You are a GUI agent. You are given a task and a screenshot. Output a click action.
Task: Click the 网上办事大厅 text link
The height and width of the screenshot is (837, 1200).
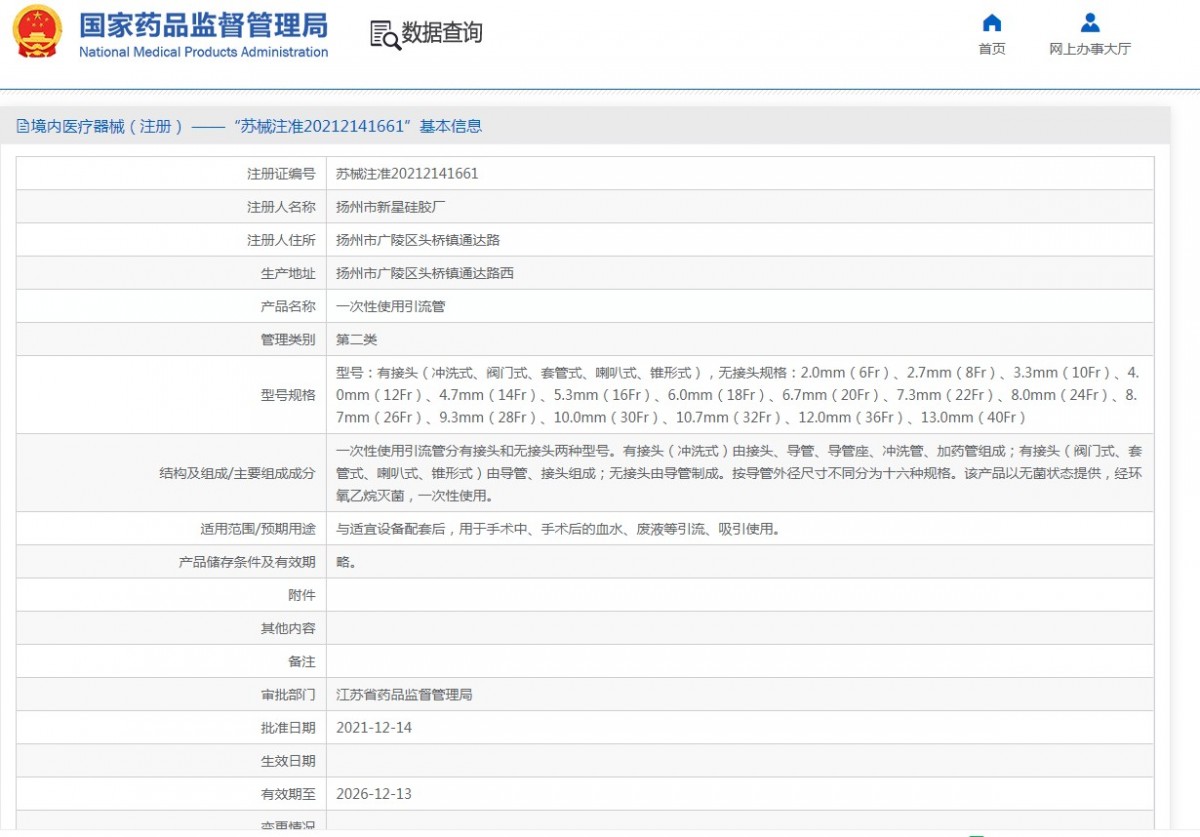pyautogui.click(x=1090, y=49)
